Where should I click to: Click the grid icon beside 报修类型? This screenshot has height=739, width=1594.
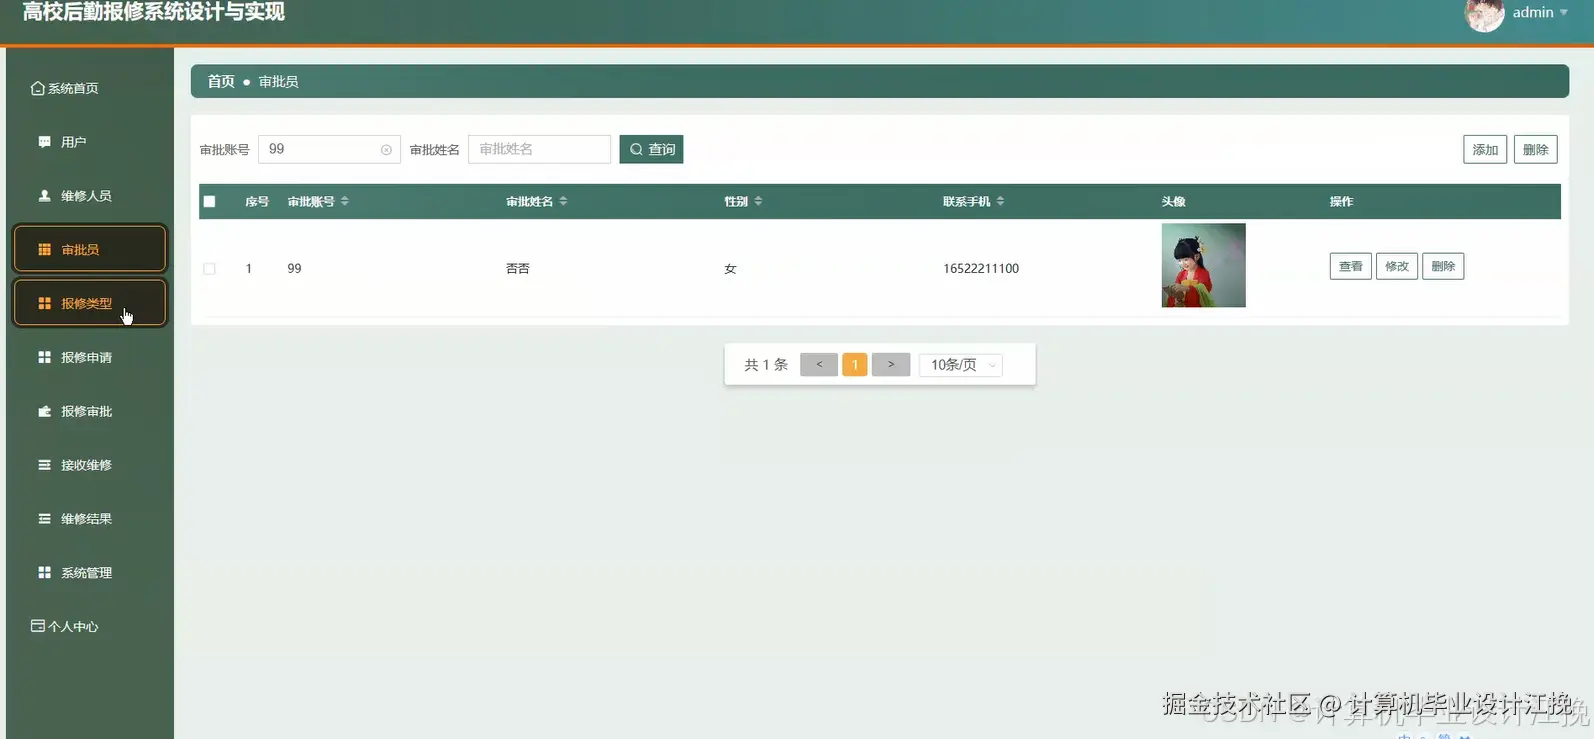(x=44, y=303)
